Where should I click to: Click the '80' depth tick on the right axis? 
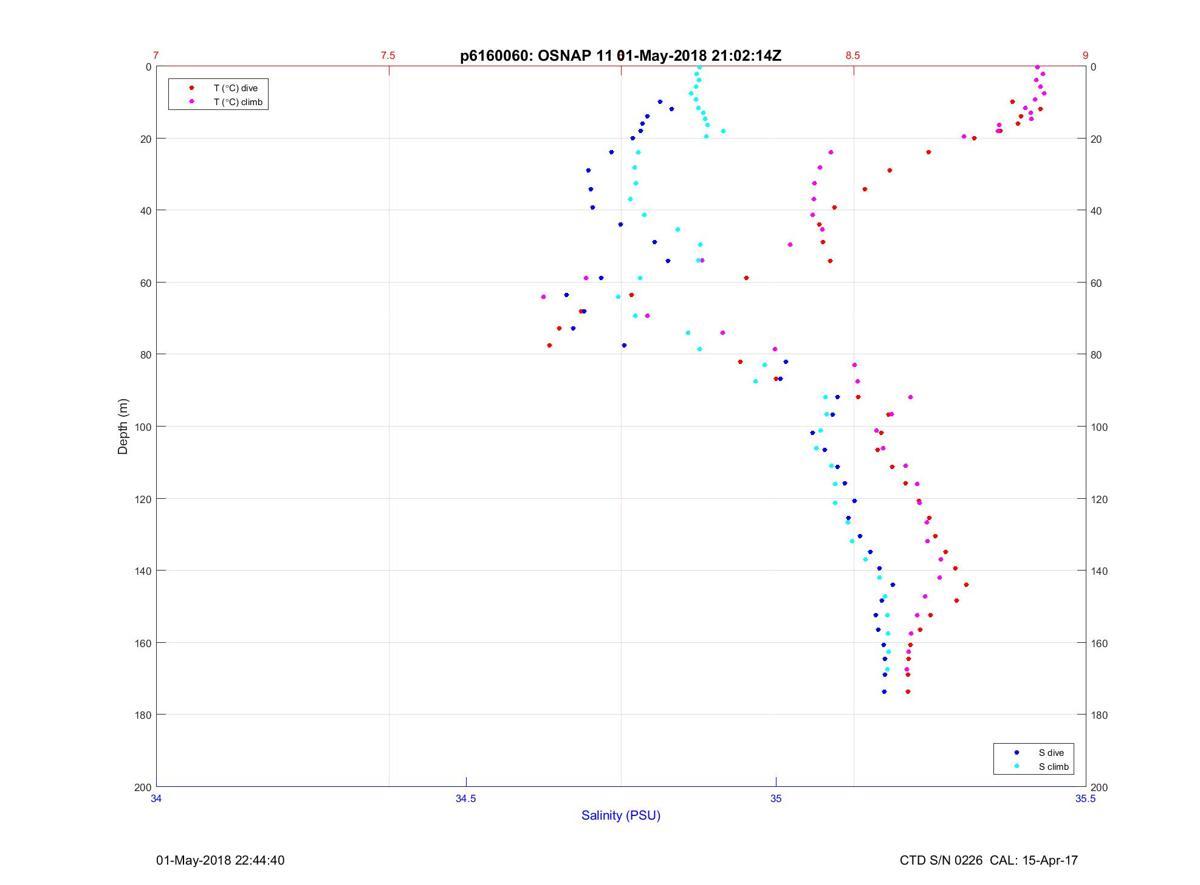click(x=1096, y=355)
